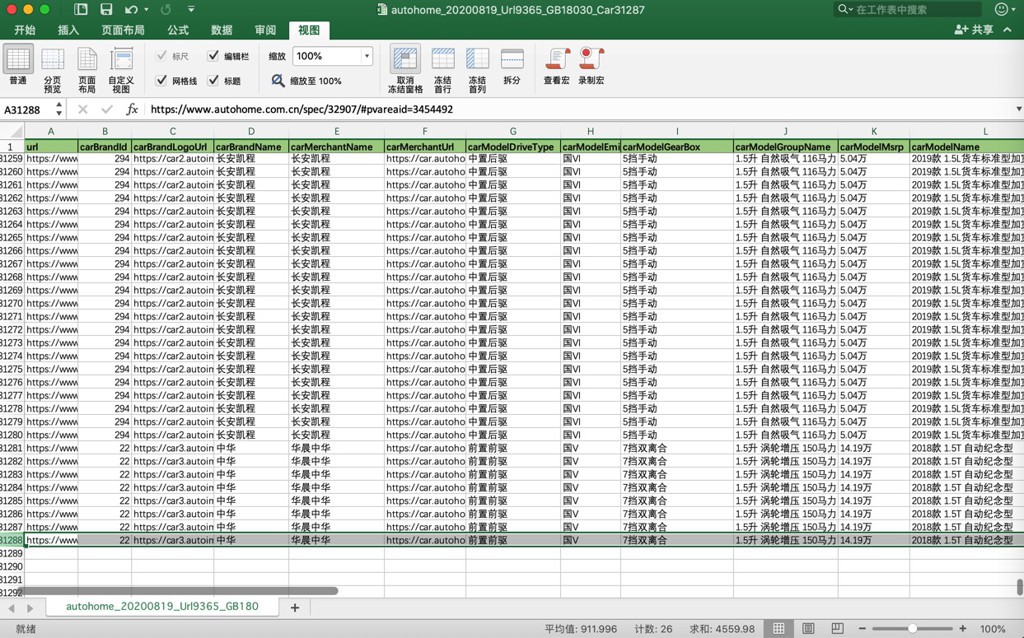The image size is (1024, 638).
Task: Click Zoom to 100% (缩放至 100%)
Action: [x=307, y=81]
